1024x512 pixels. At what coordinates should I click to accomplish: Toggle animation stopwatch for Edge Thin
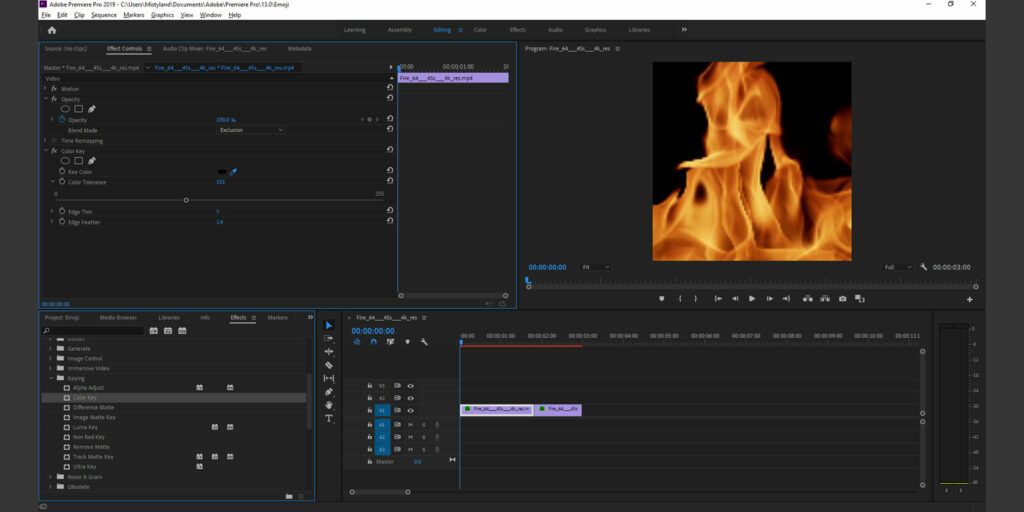[x=62, y=212]
